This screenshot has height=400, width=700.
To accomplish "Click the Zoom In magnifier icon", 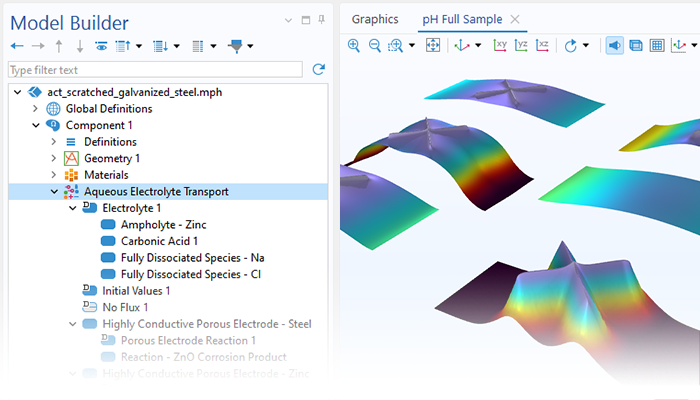I will pyautogui.click(x=354, y=45).
